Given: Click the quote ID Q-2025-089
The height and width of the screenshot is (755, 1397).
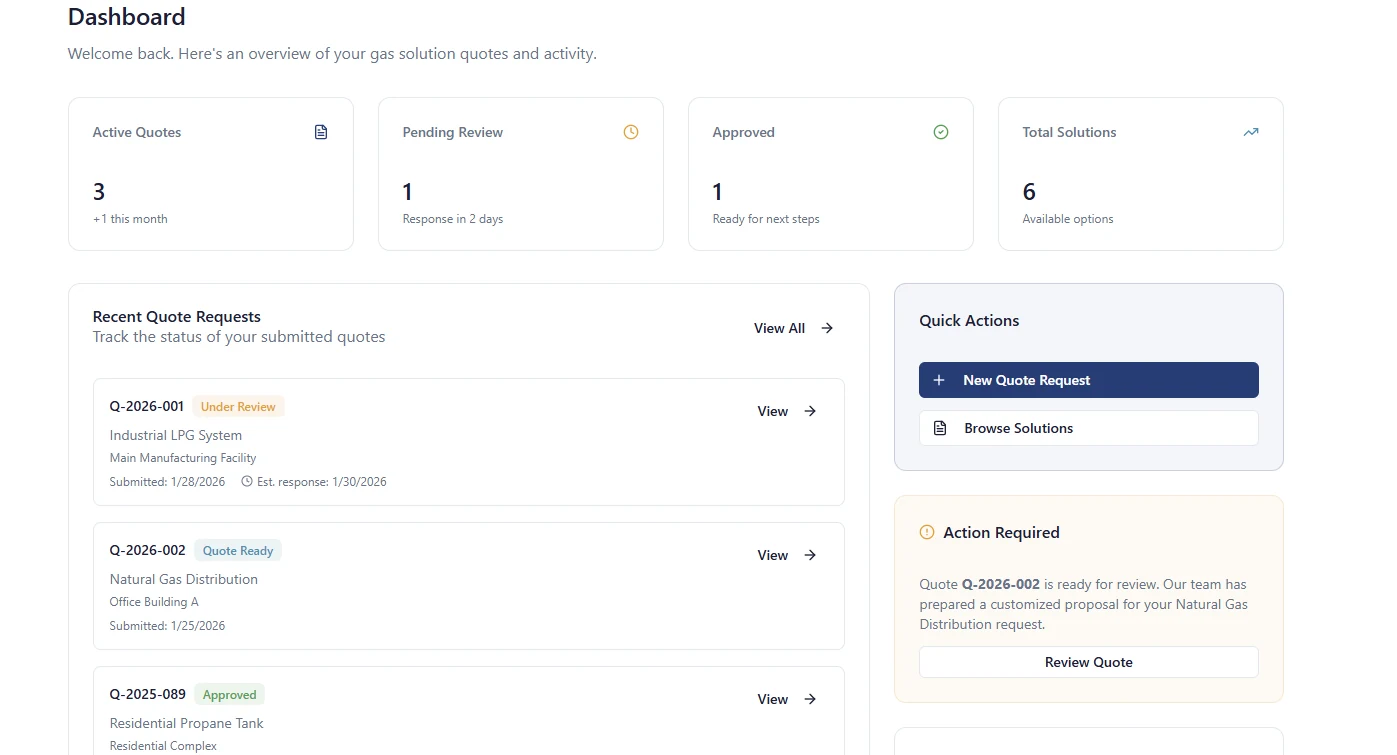Looking at the screenshot, I should click(x=148, y=694).
